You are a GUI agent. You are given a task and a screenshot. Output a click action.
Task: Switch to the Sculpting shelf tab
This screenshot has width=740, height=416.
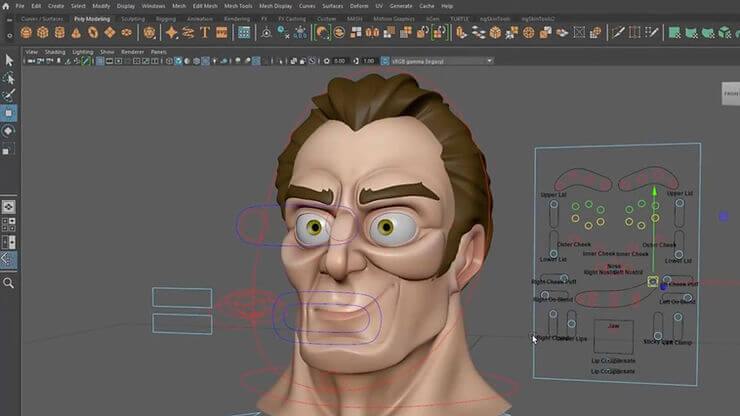click(x=133, y=19)
